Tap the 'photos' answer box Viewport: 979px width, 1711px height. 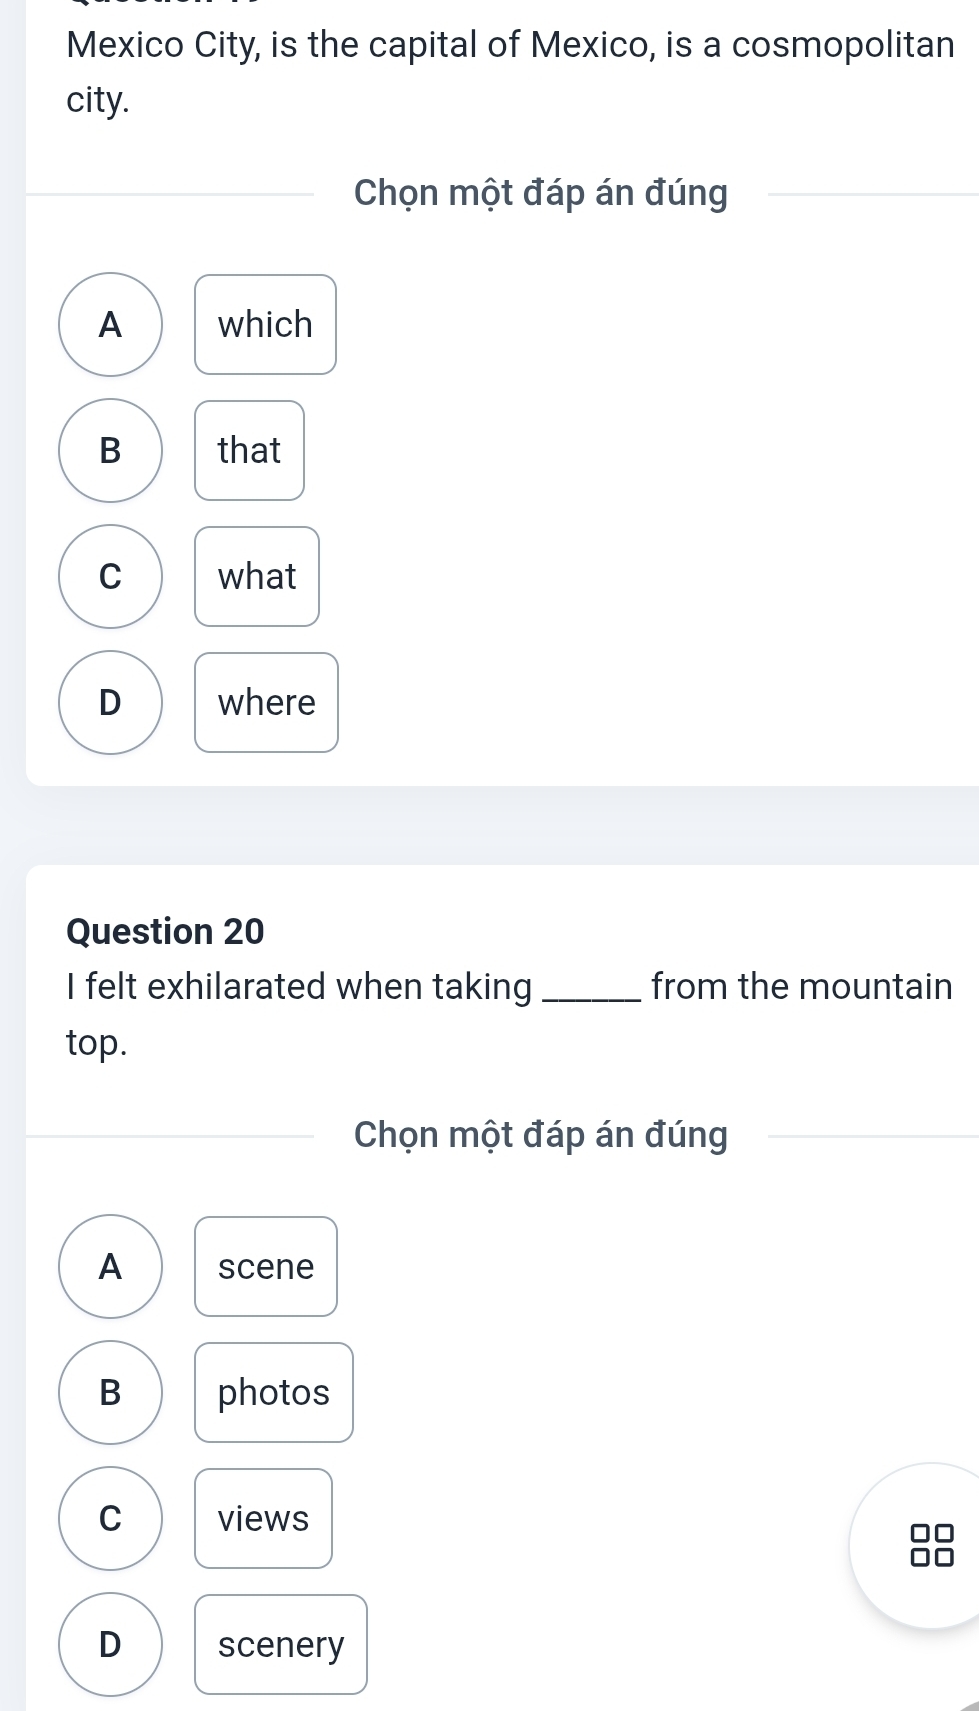(x=274, y=1392)
